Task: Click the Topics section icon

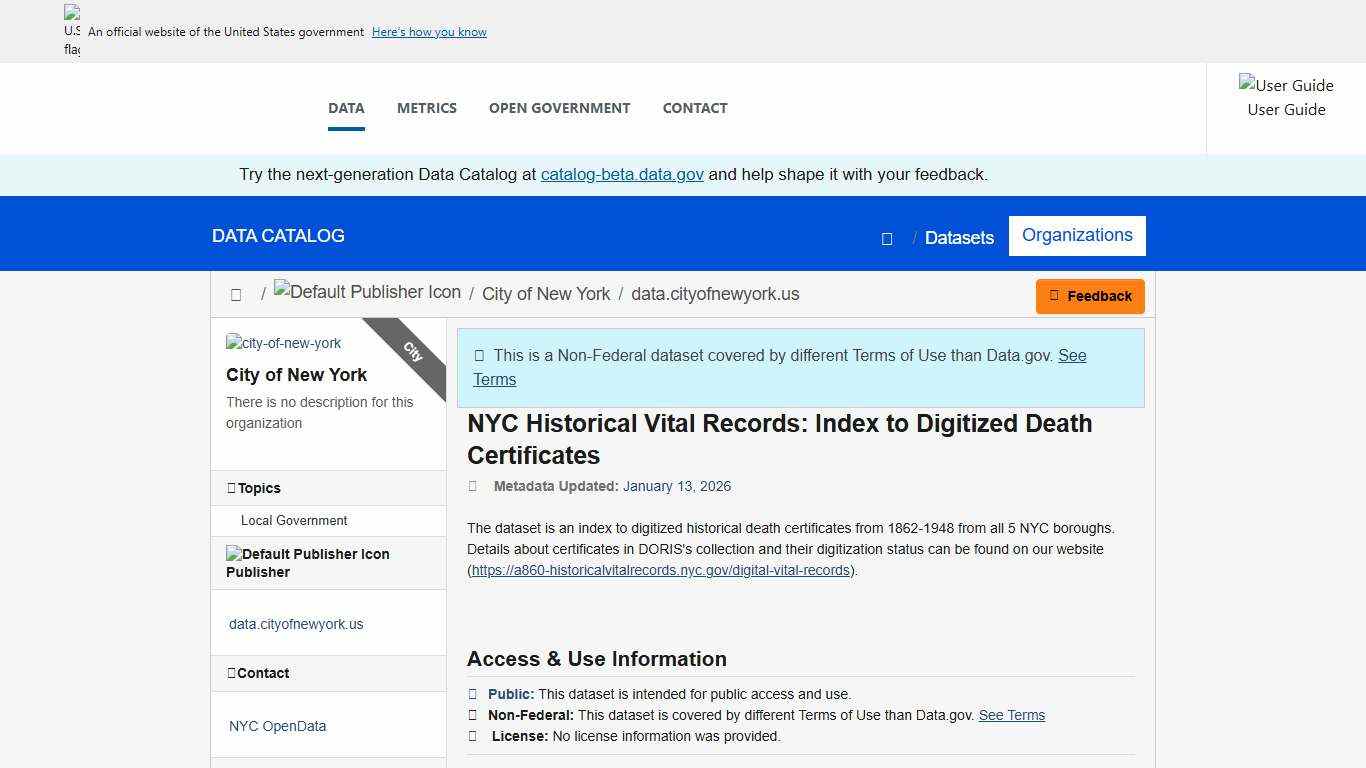Action: 233,487
